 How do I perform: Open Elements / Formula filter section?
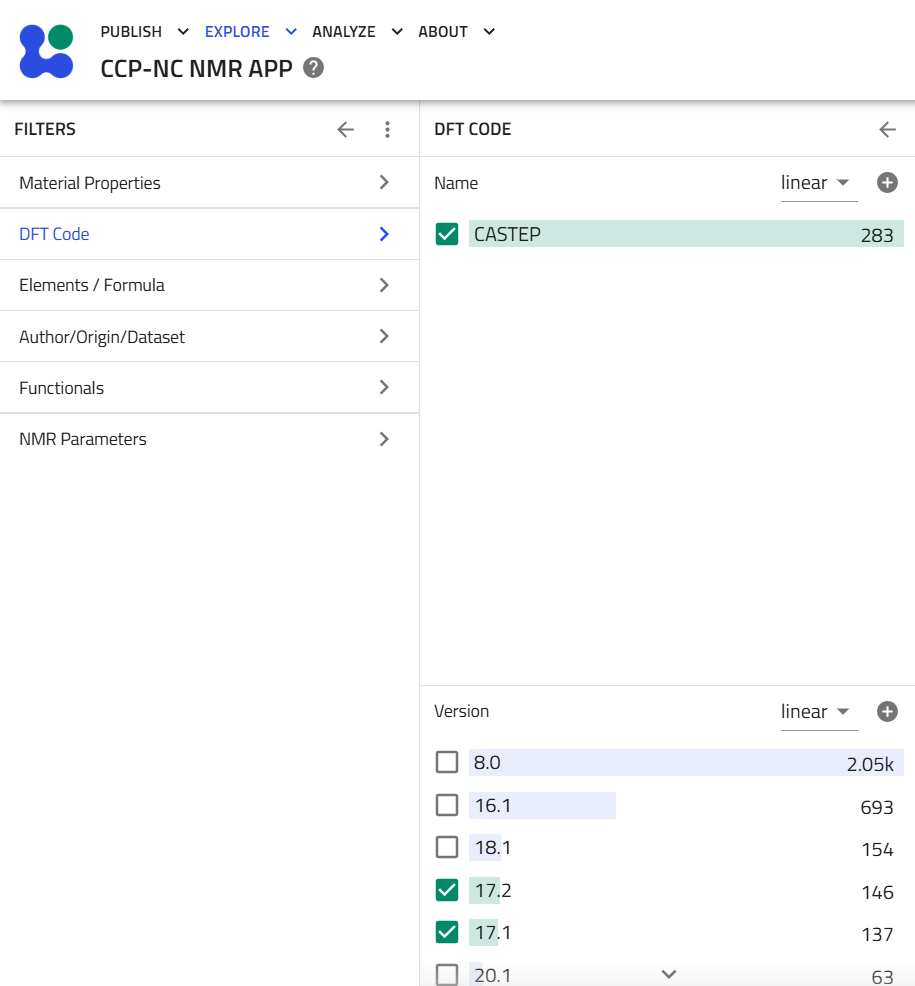209,285
